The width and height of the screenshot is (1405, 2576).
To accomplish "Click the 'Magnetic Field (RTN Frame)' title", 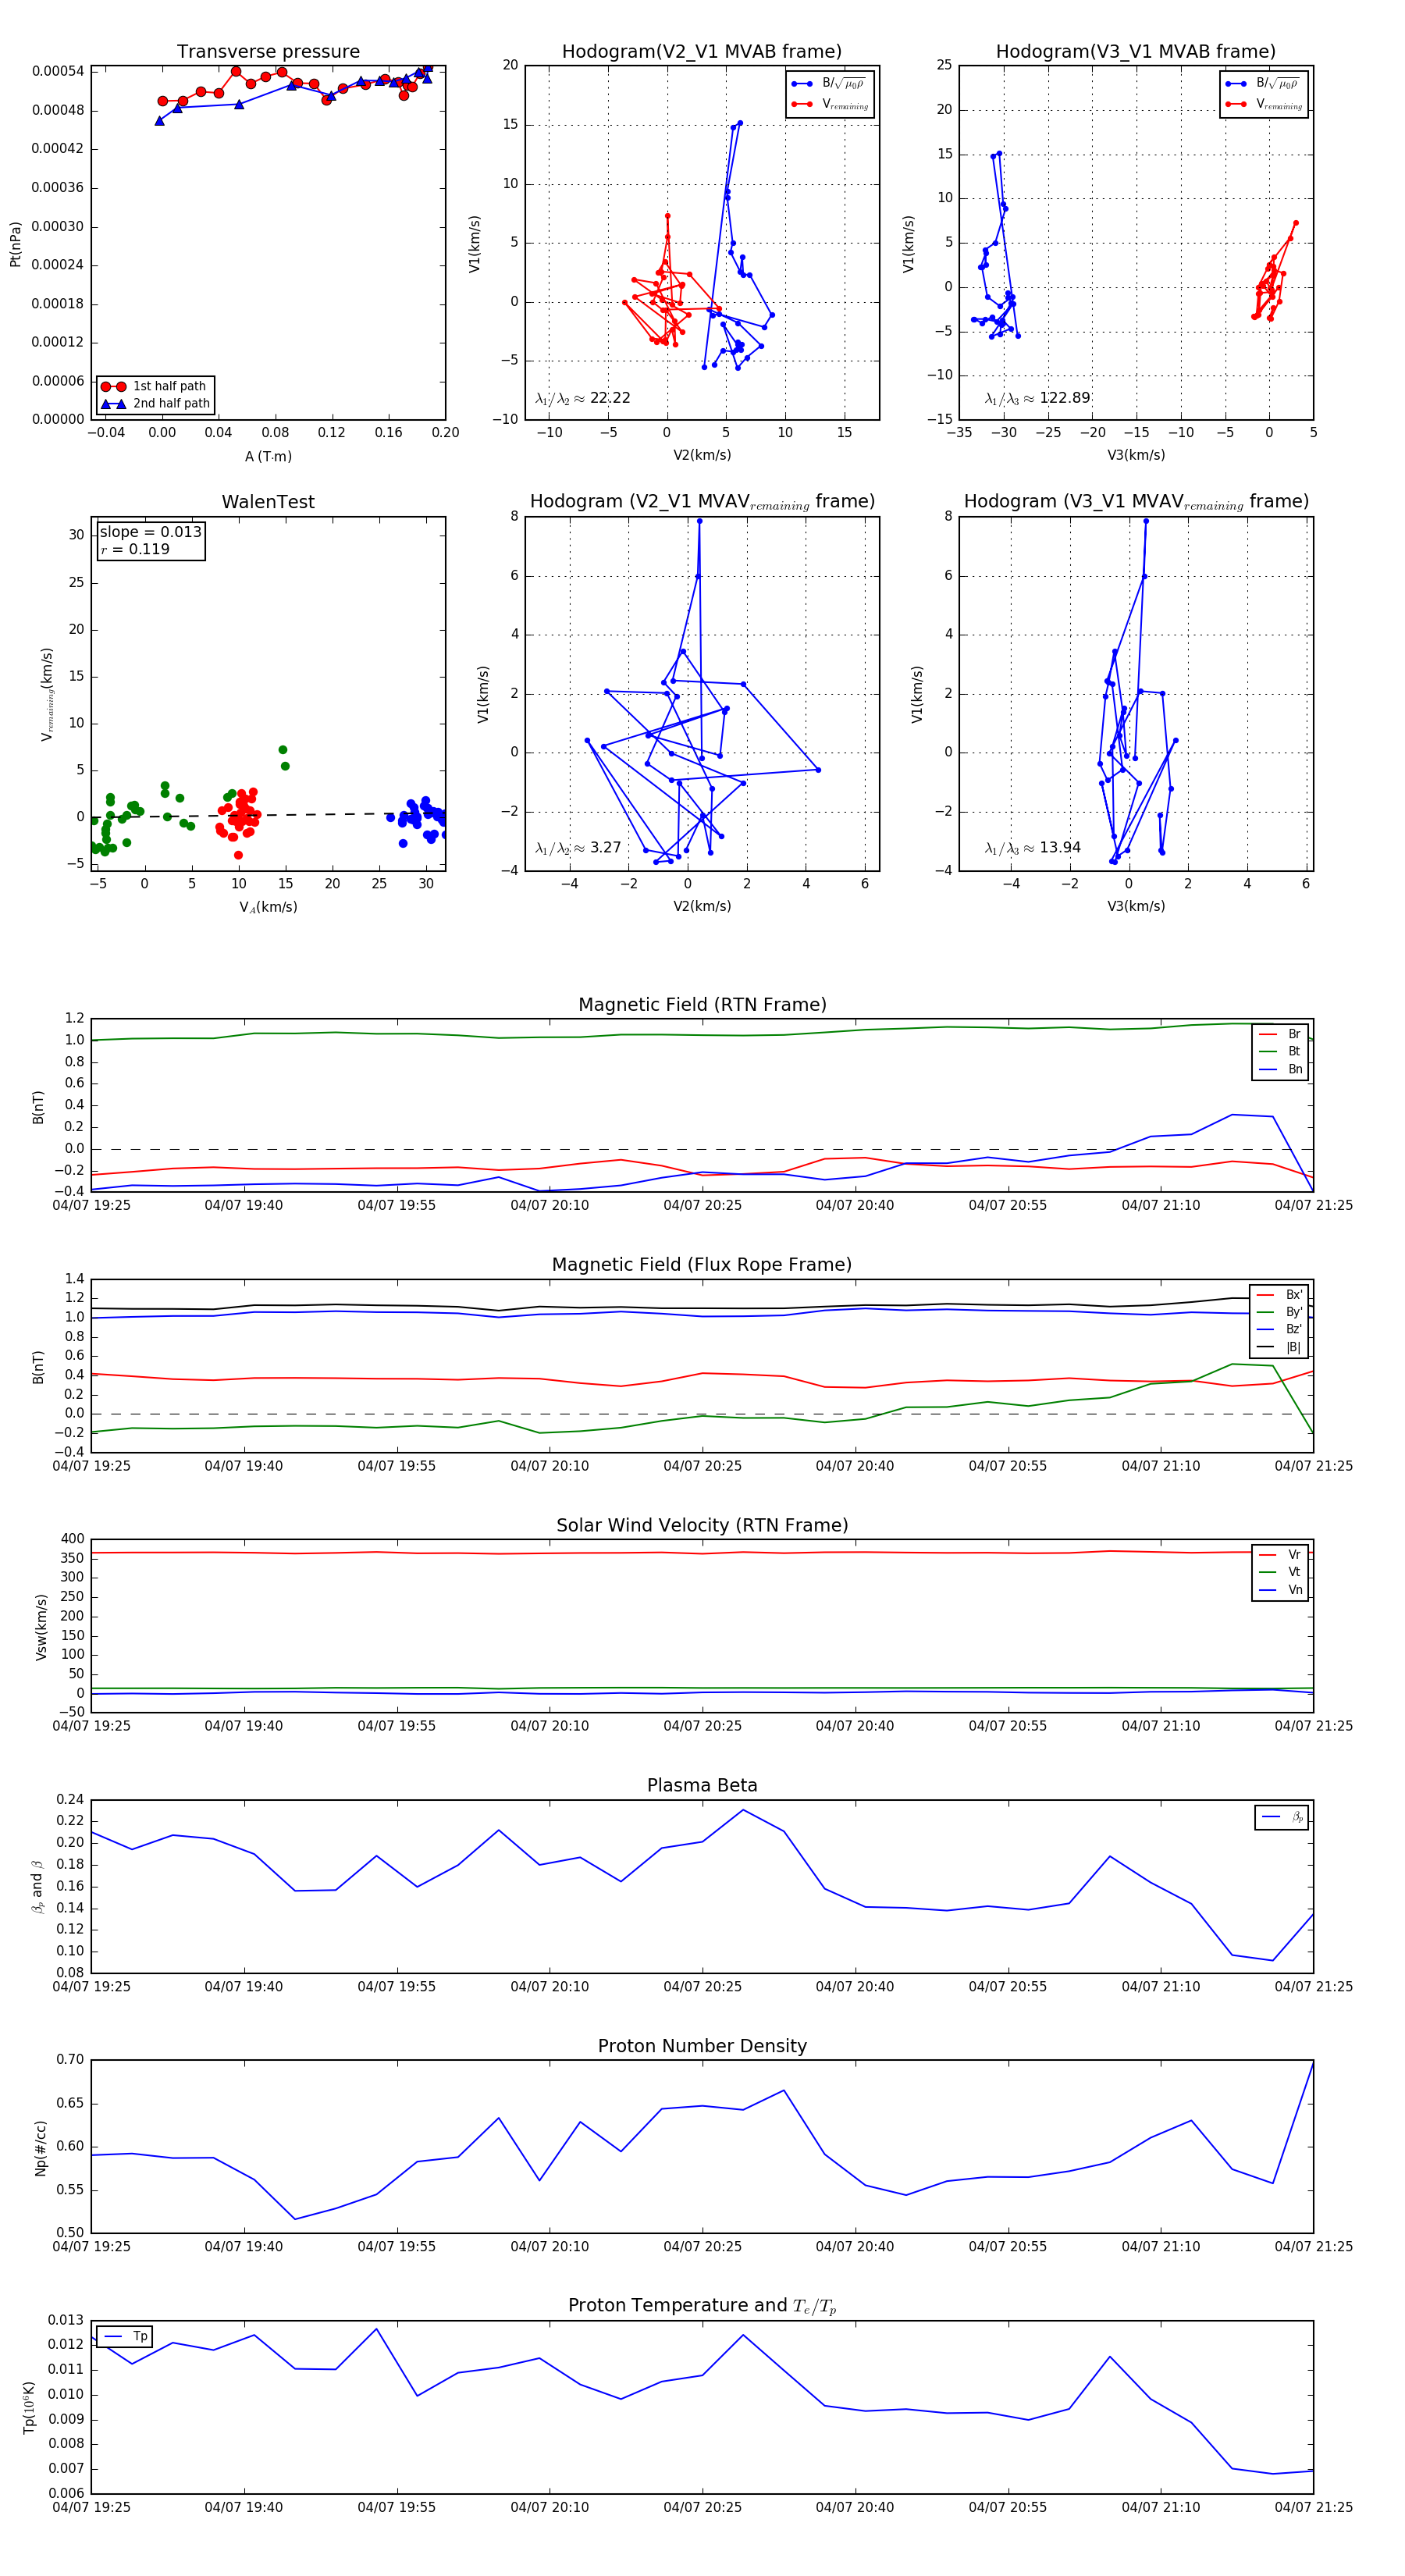I will tap(702, 1005).
